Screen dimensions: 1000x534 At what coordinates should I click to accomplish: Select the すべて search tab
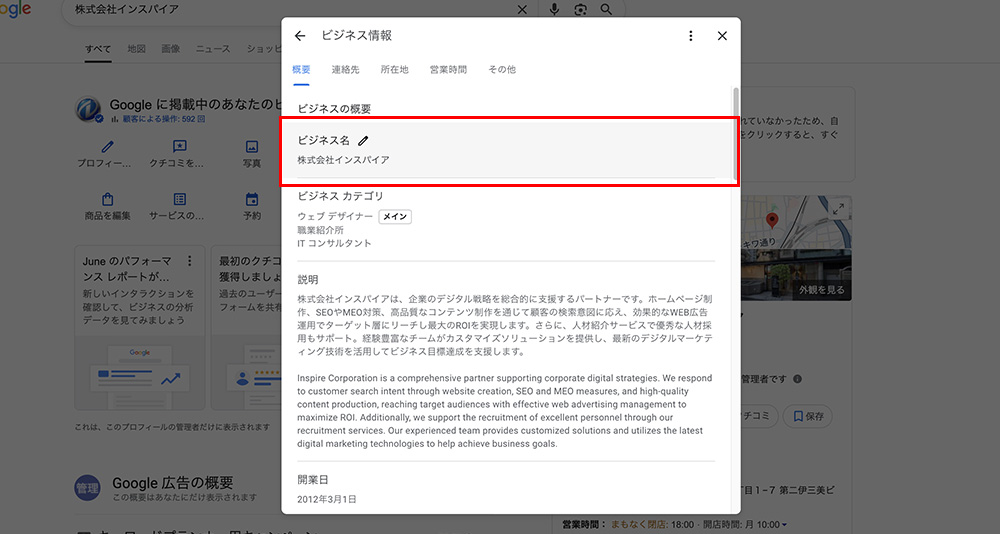[x=98, y=49]
